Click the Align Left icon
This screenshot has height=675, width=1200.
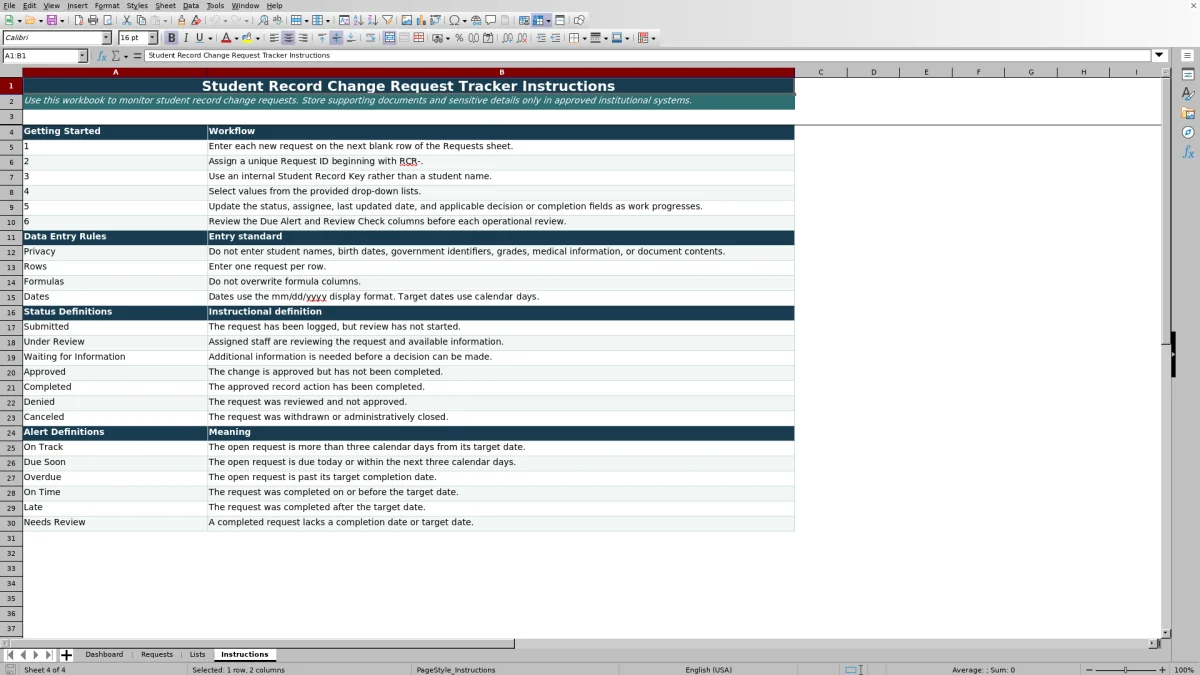pos(274,38)
